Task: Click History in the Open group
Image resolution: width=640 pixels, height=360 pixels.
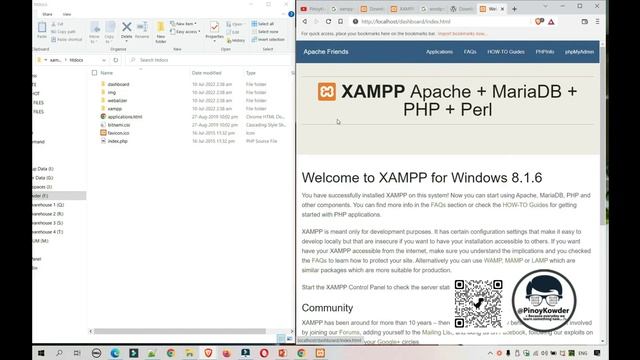Action: (236, 40)
